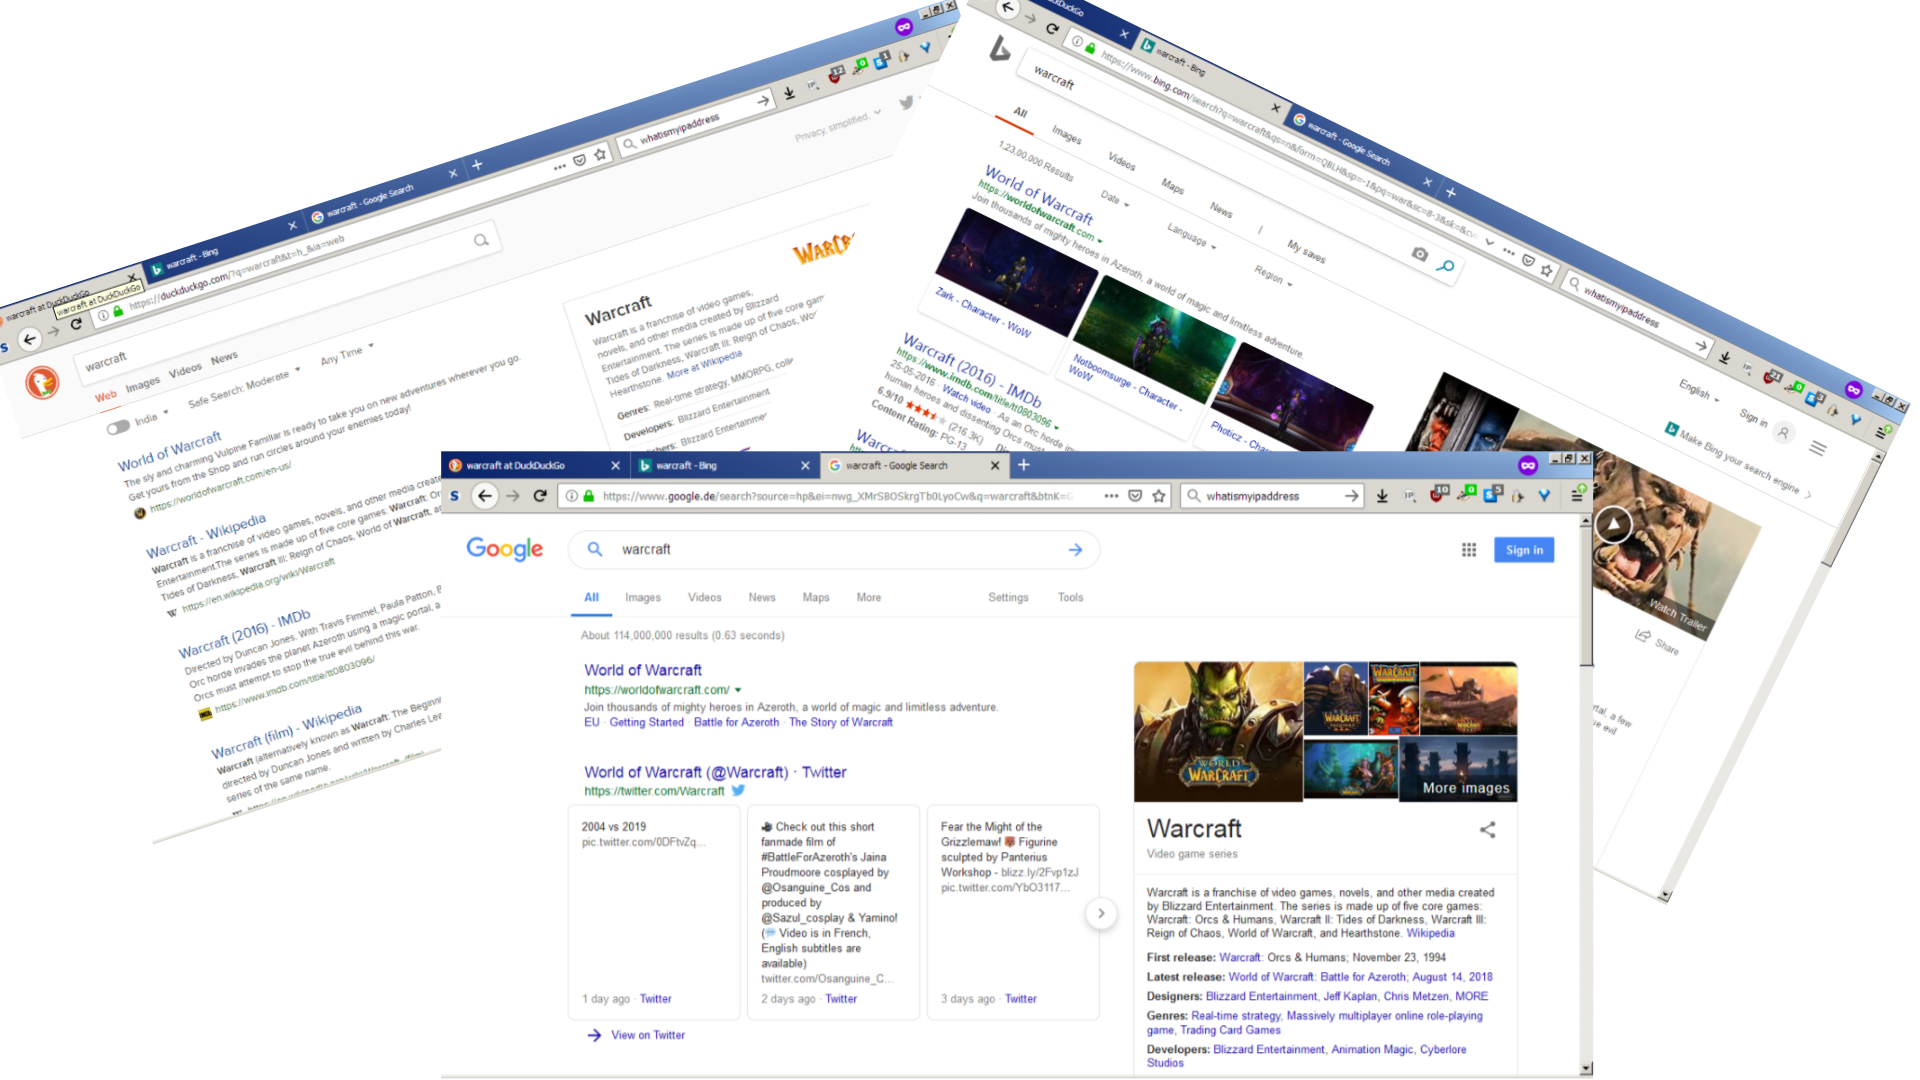1920x1080 pixels.
Task: Show next tweets with carousel arrow
Action: [x=1101, y=913]
